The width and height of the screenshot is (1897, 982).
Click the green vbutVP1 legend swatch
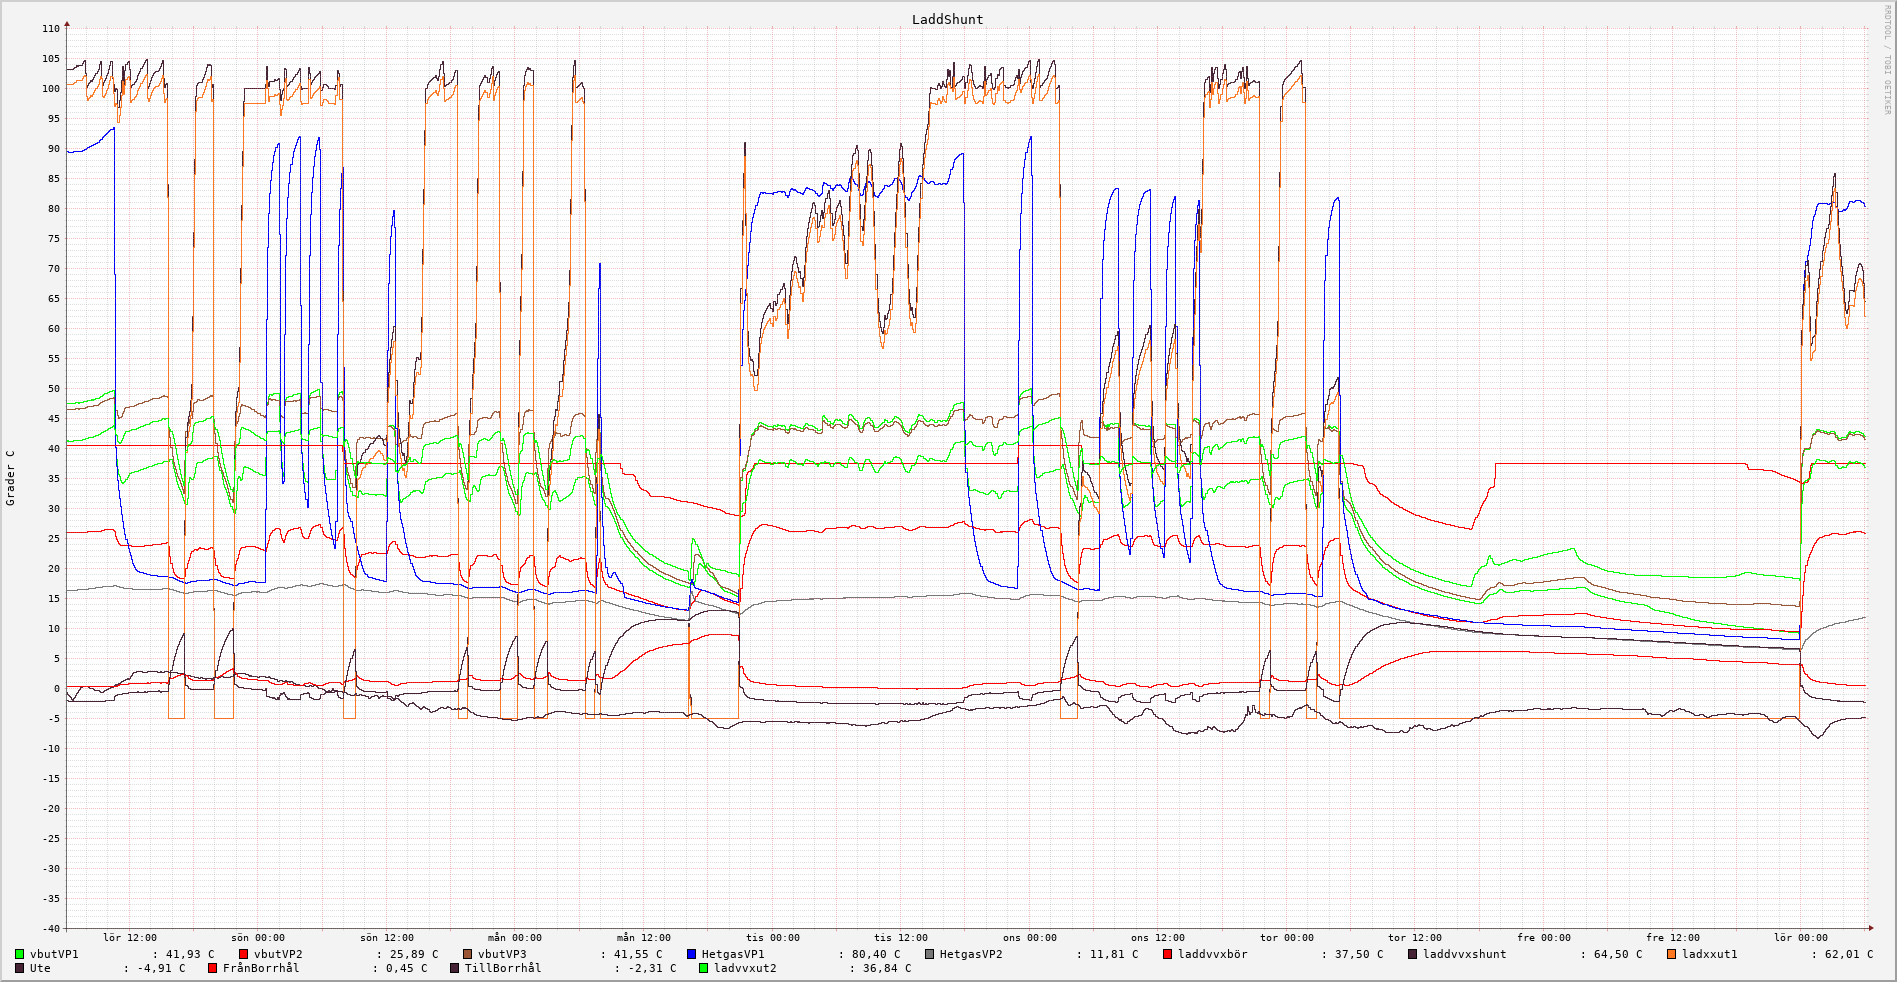click(20, 954)
